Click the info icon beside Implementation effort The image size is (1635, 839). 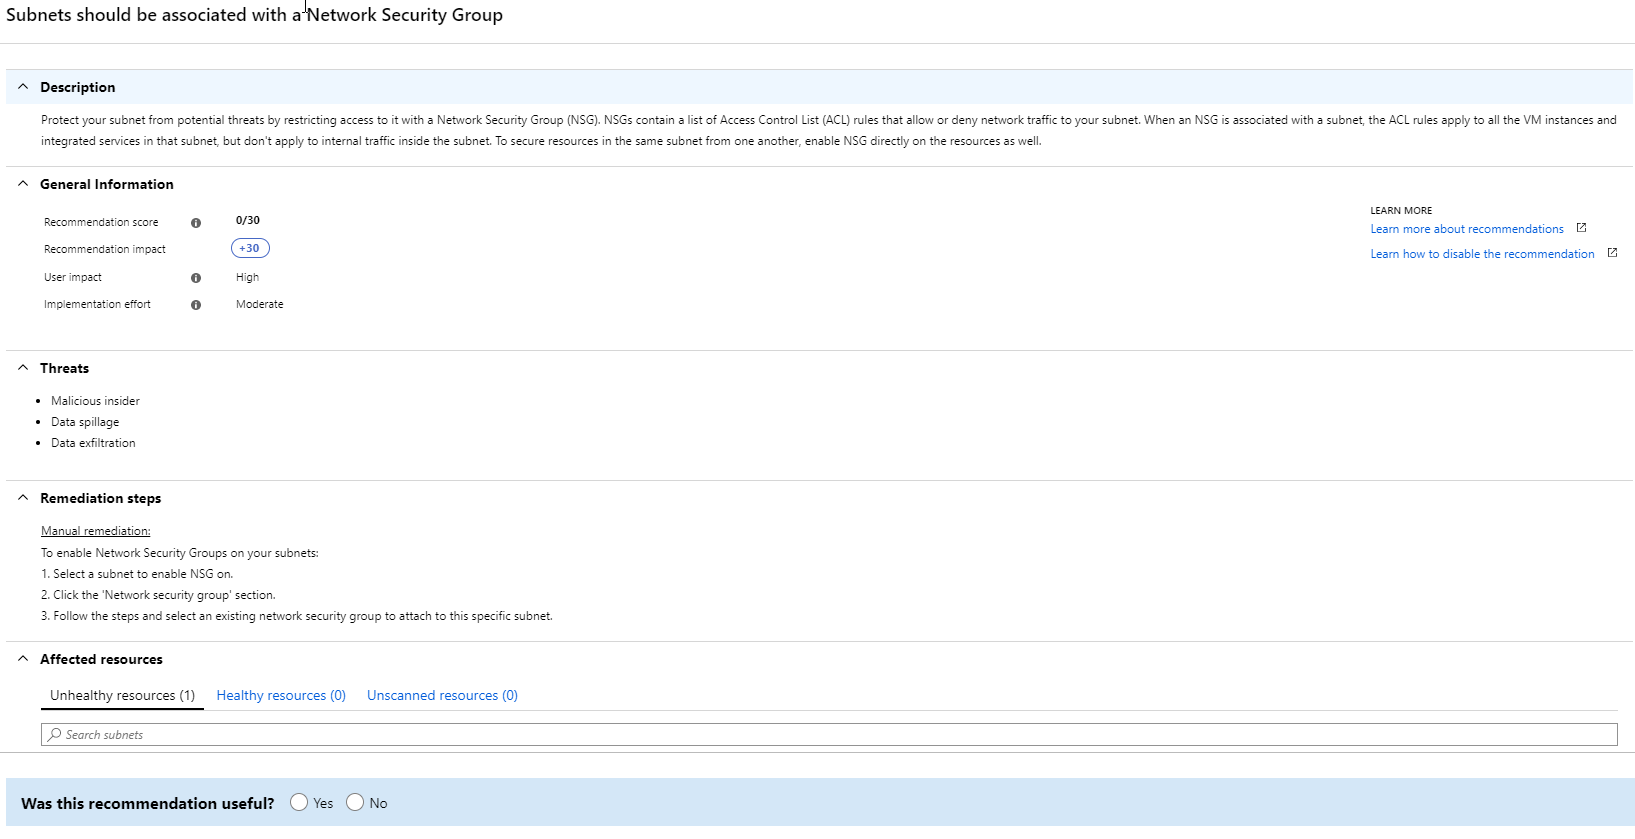click(196, 305)
